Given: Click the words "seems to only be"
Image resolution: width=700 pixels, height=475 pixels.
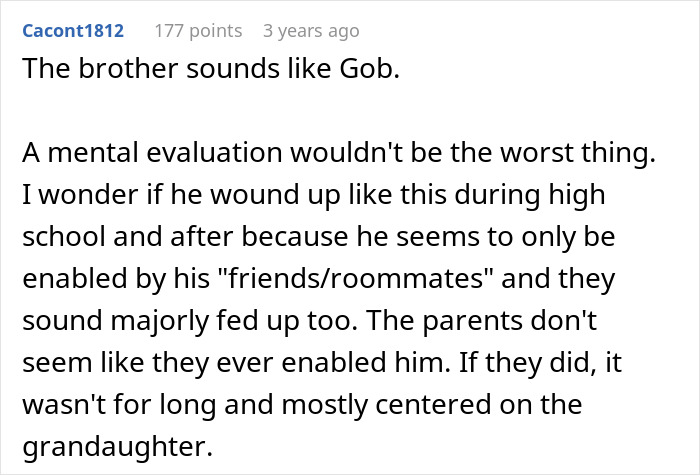Looking at the screenshot, I should coord(506,236).
